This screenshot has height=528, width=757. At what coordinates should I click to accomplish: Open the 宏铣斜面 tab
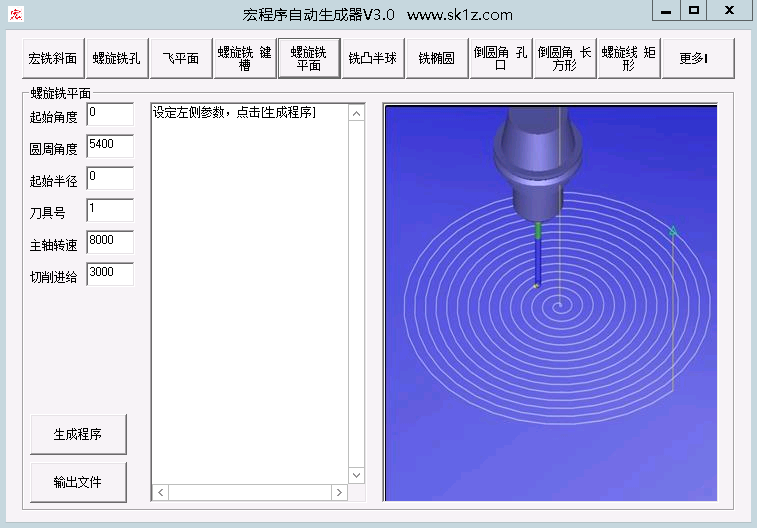[x=53, y=58]
